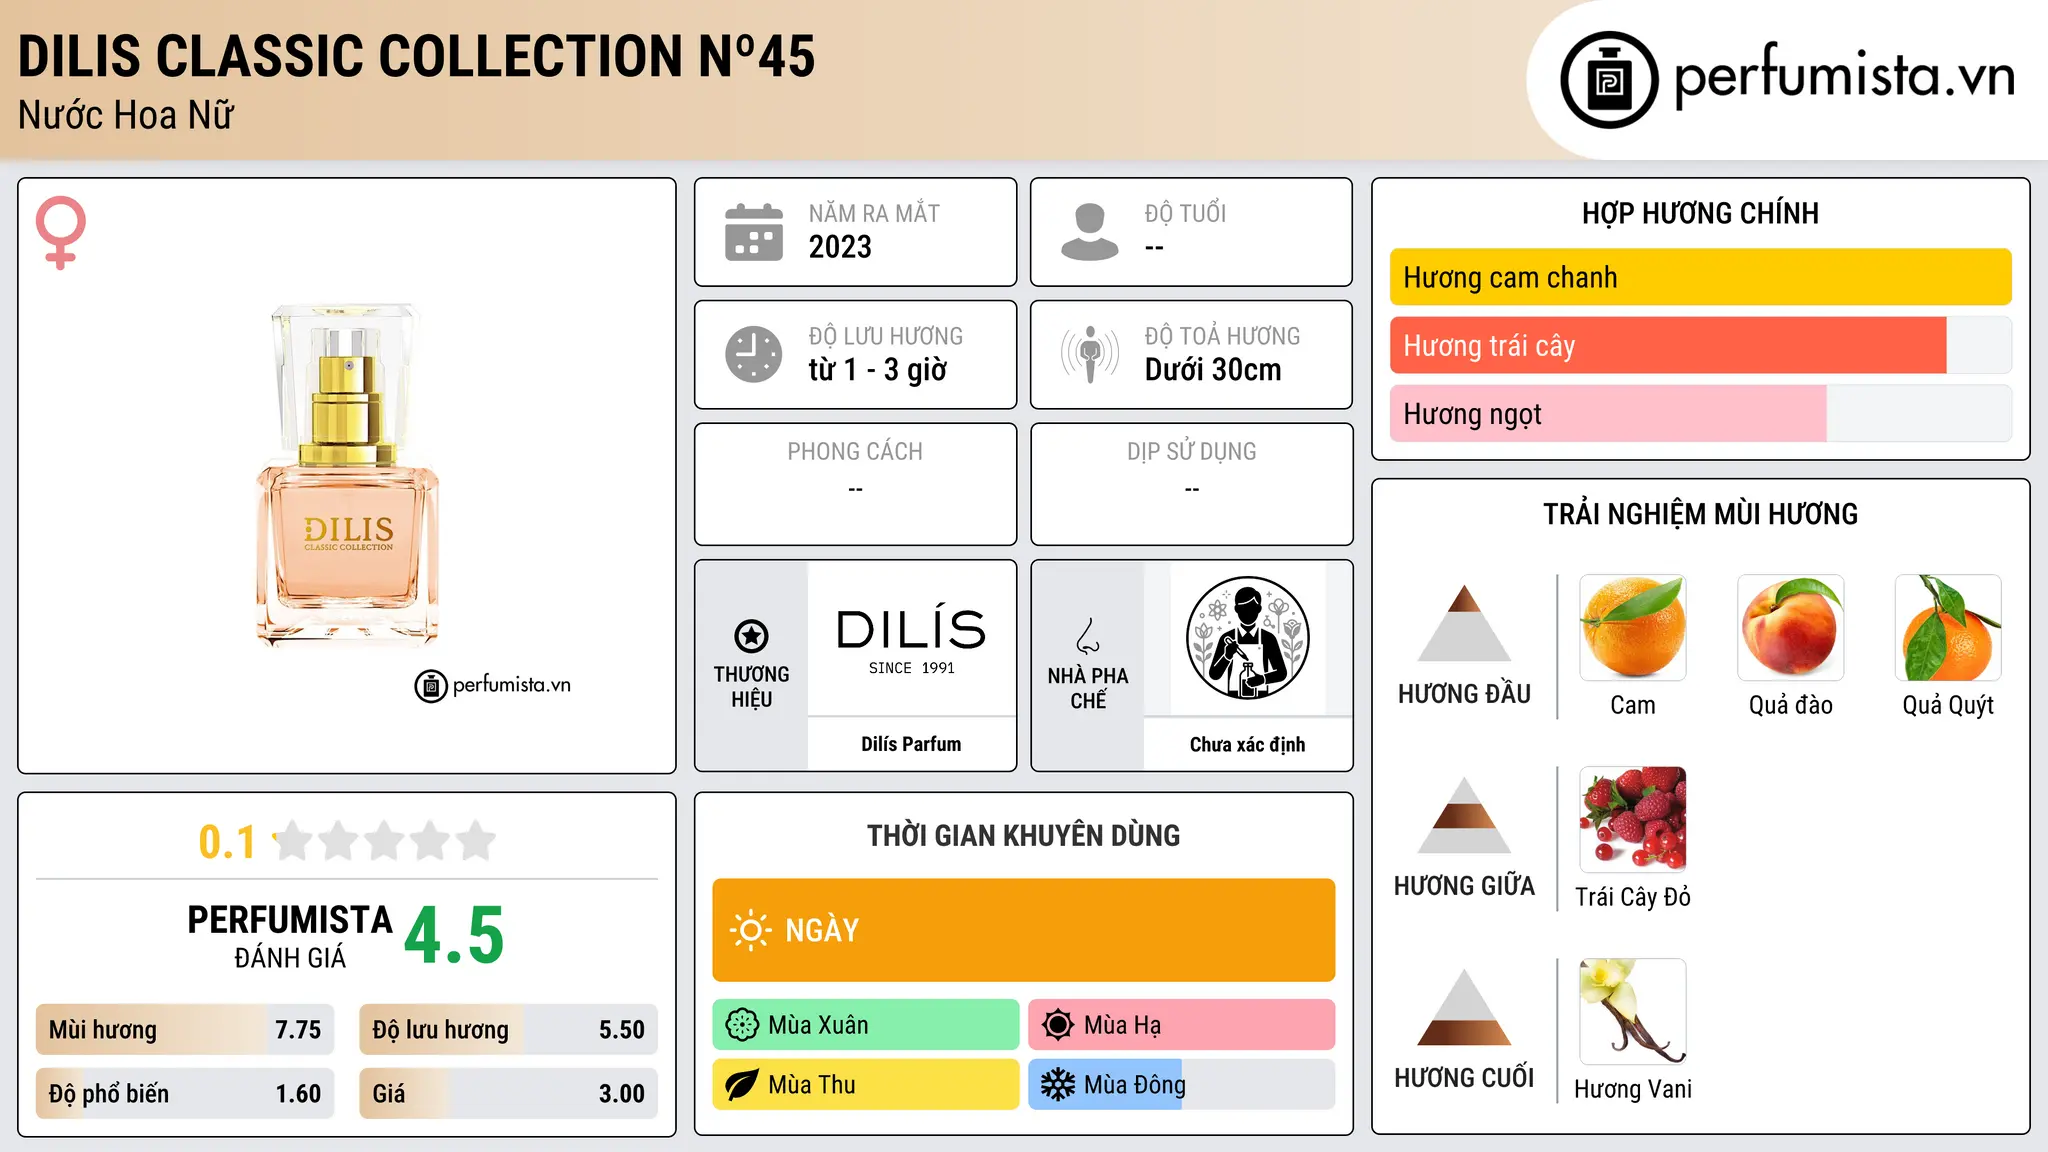Click the green 4.5 Perfumista score
The image size is (2048, 1152).
(x=454, y=936)
